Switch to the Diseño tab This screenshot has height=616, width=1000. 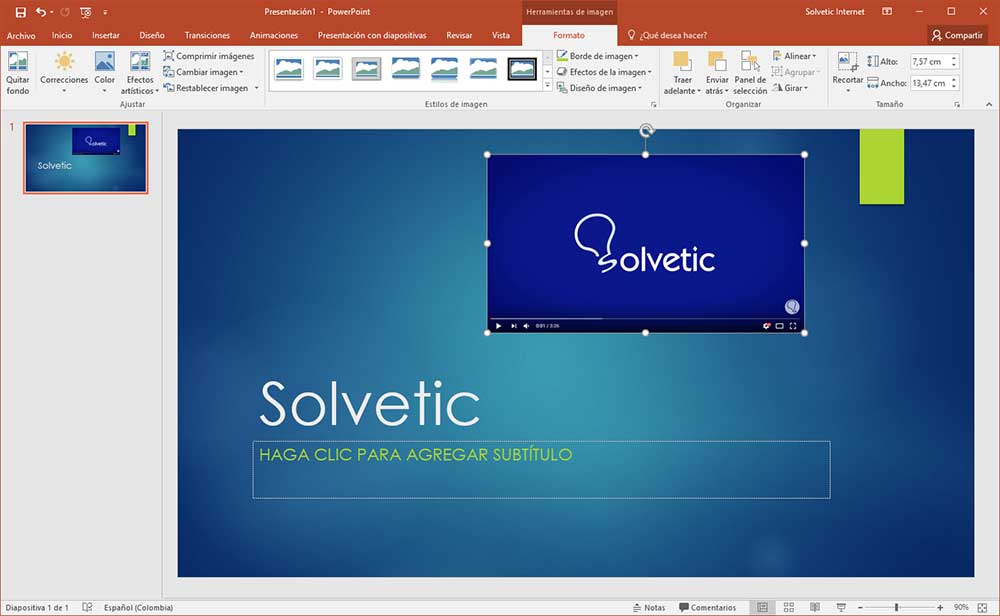tap(152, 36)
